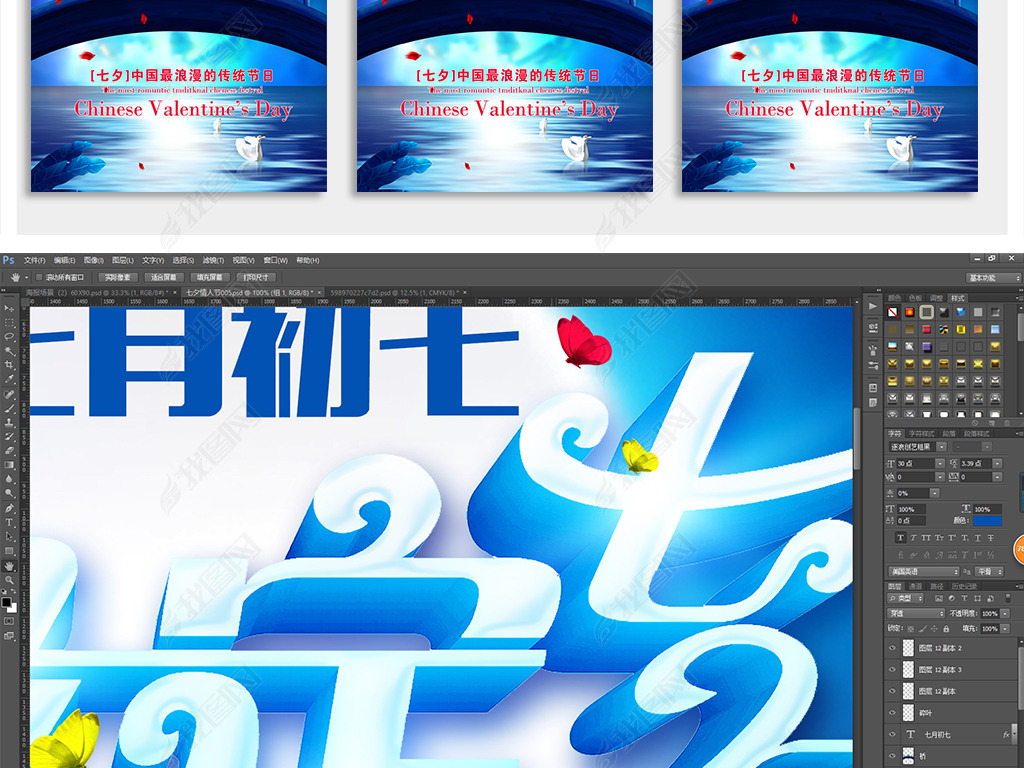The height and width of the screenshot is (768, 1024).
Task: Expand the layer opacity dropdown arrow
Action: [1003, 613]
